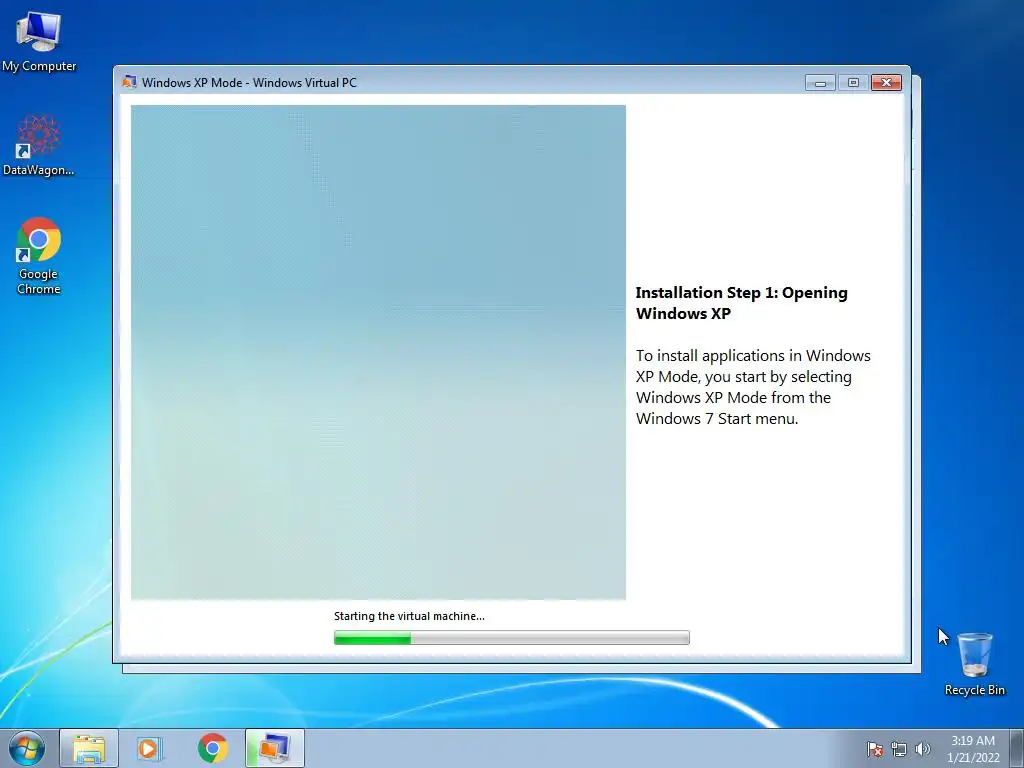Viewport: 1024px width, 768px height.
Task: Click the virtual machine startup progress bar
Action: click(x=511, y=637)
